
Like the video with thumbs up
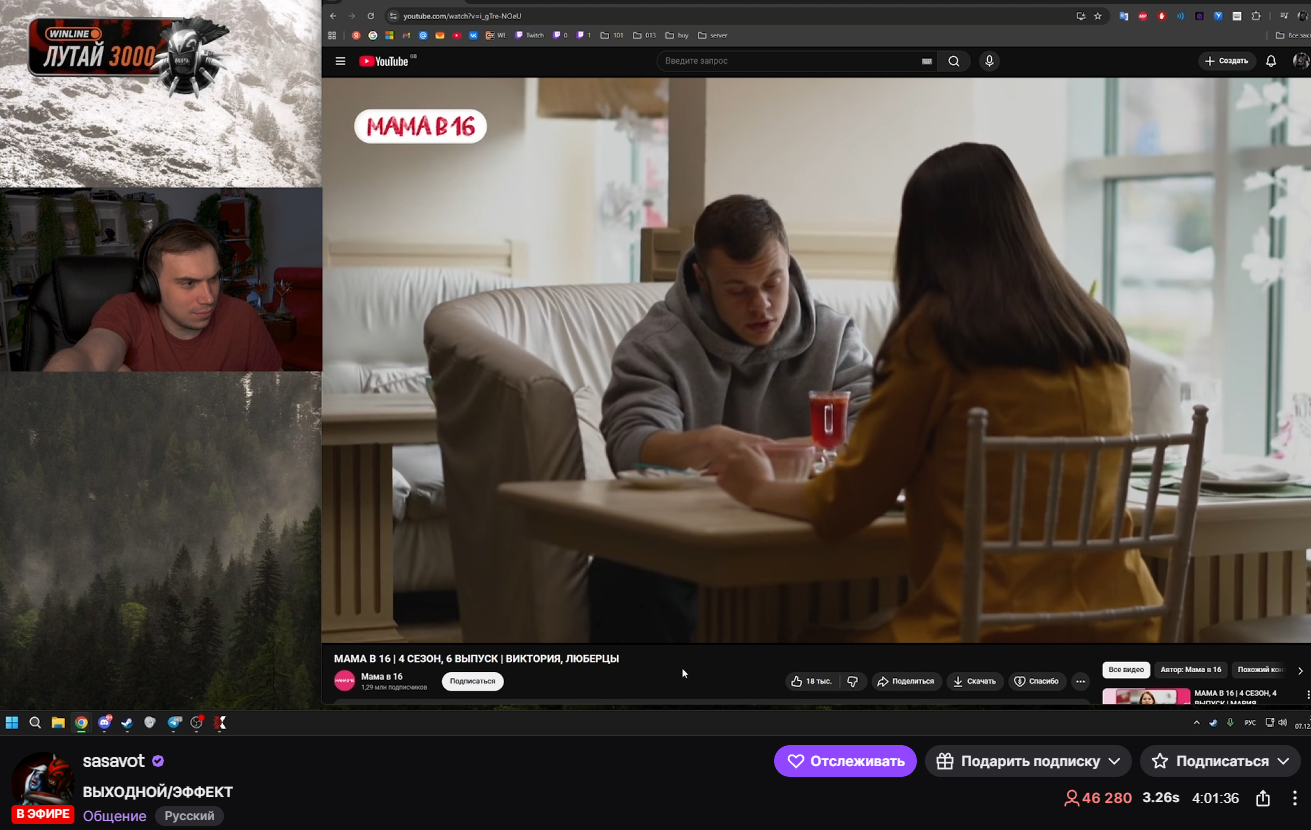pos(812,681)
